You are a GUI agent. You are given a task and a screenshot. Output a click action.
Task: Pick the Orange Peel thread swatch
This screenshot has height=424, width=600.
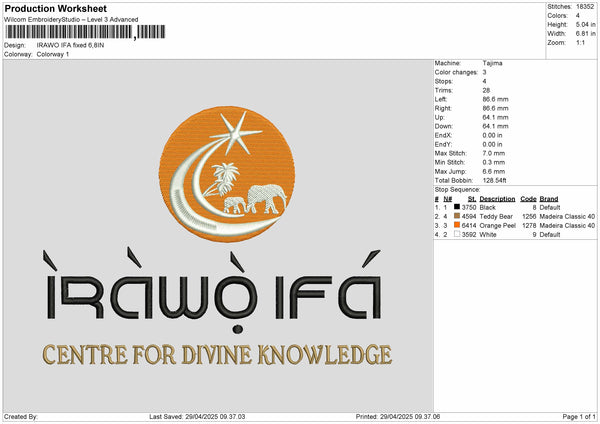click(x=457, y=225)
